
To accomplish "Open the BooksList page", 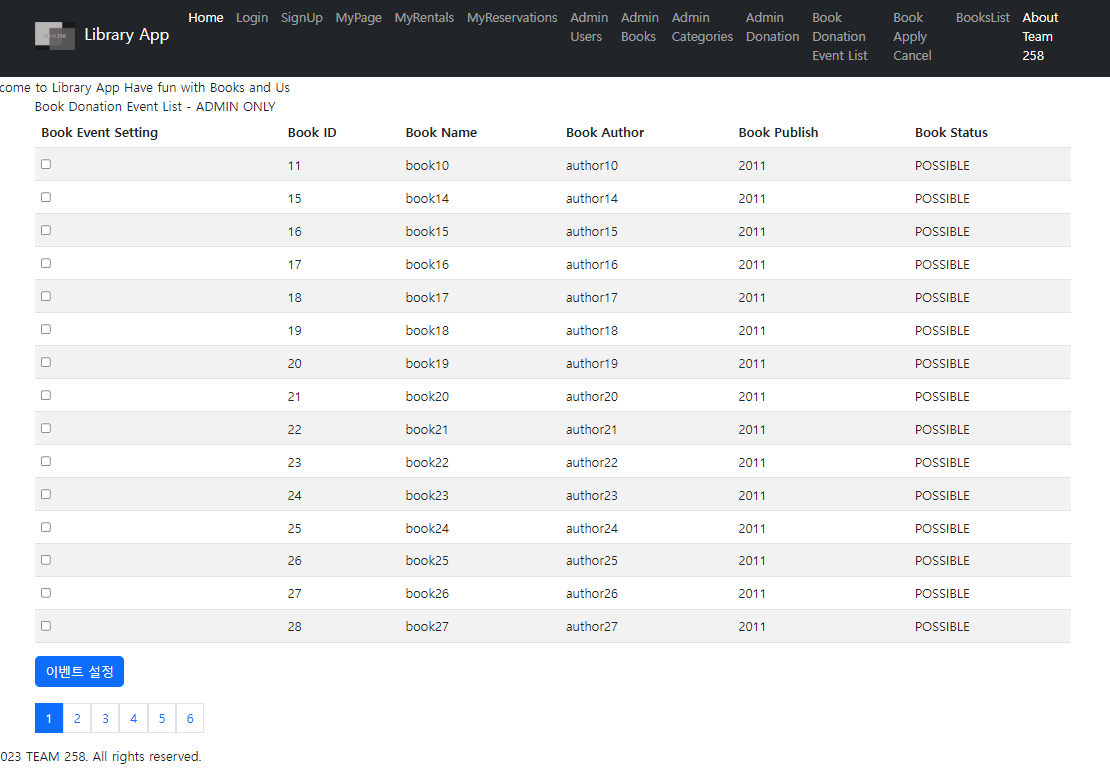I will tap(983, 18).
